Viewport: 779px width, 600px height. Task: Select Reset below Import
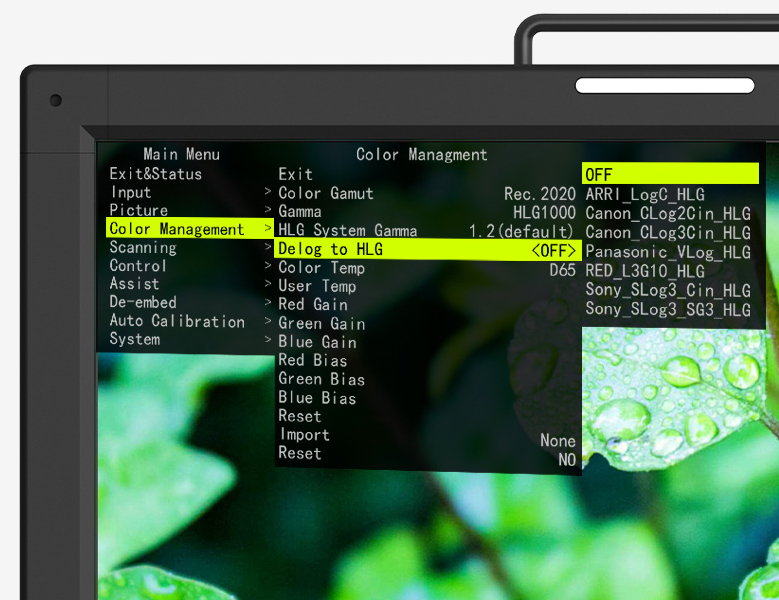click(x=300, y=453)
